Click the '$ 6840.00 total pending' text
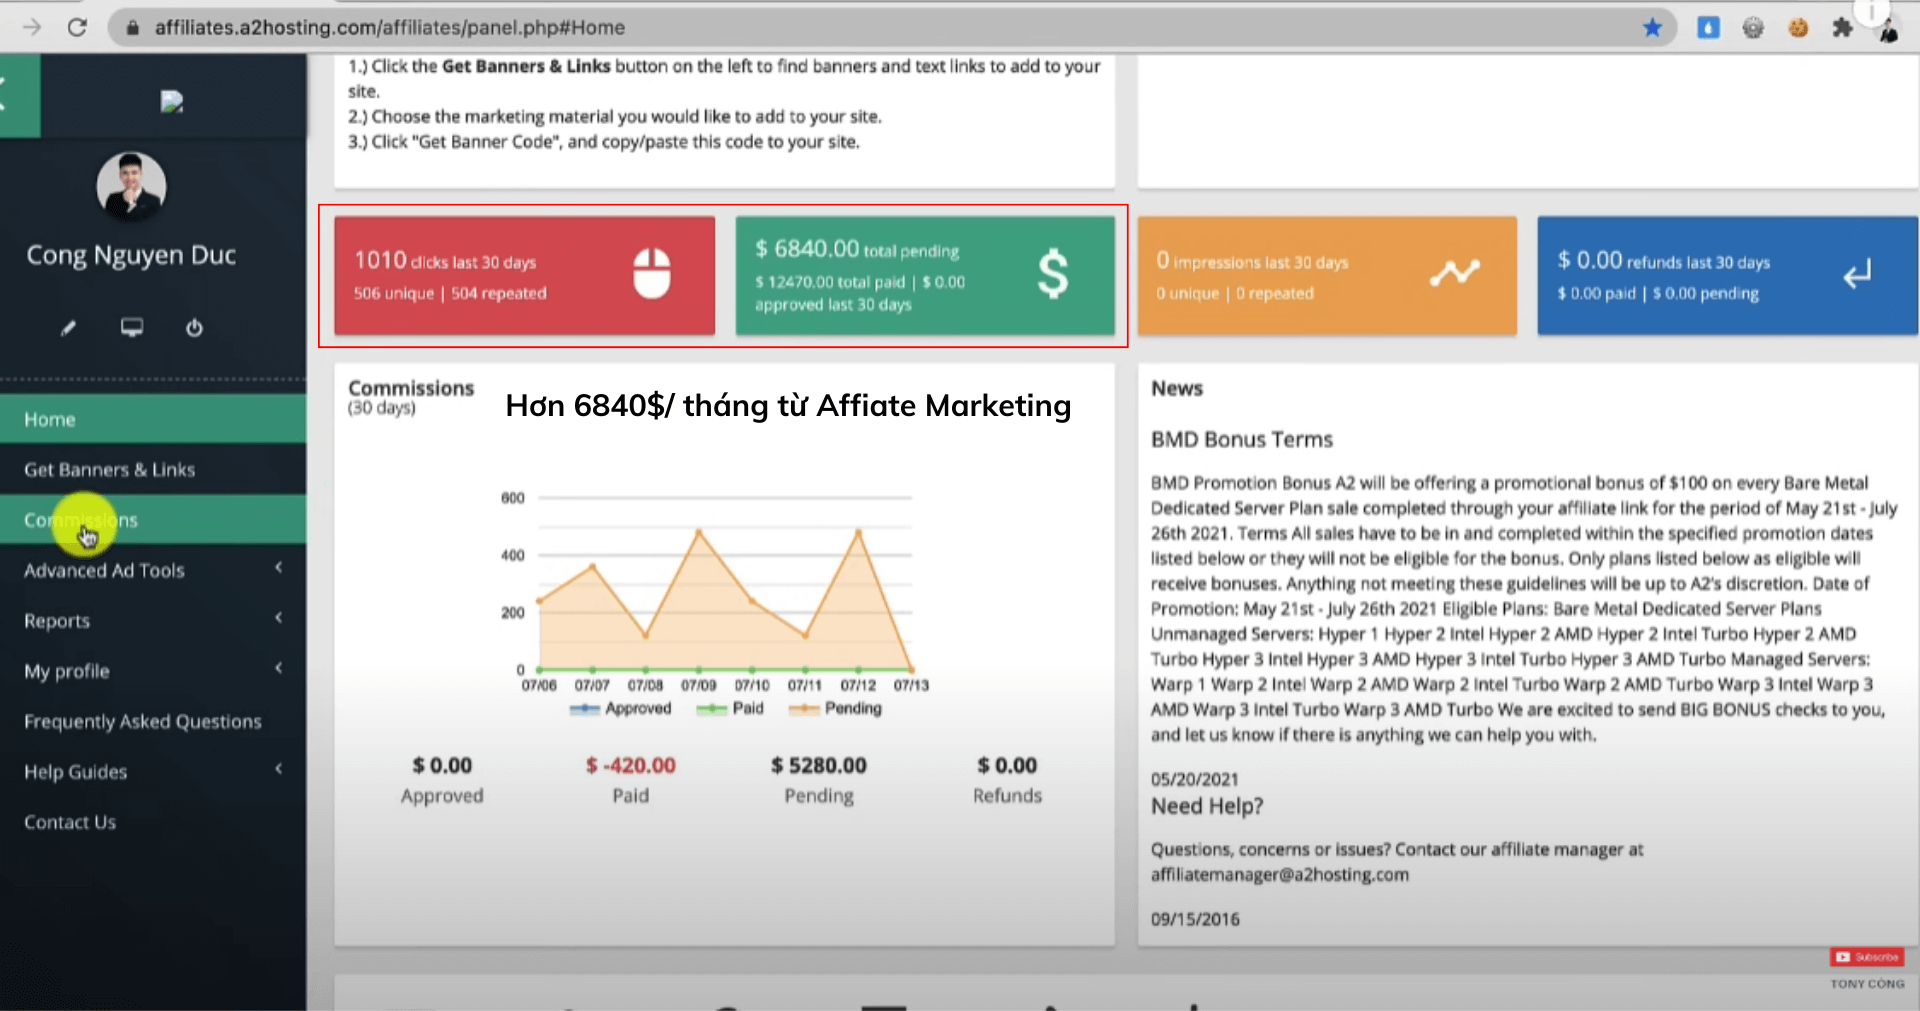1920x1011 pixels. click(857, 249)
